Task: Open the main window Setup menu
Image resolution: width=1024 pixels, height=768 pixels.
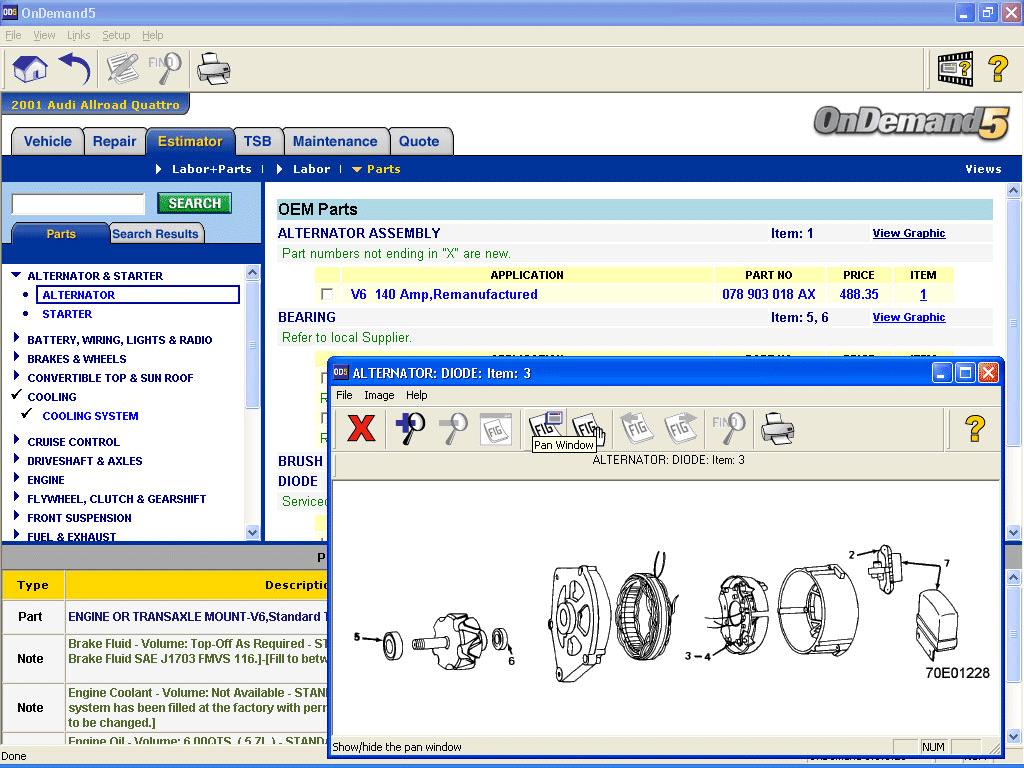Action: 116,35
